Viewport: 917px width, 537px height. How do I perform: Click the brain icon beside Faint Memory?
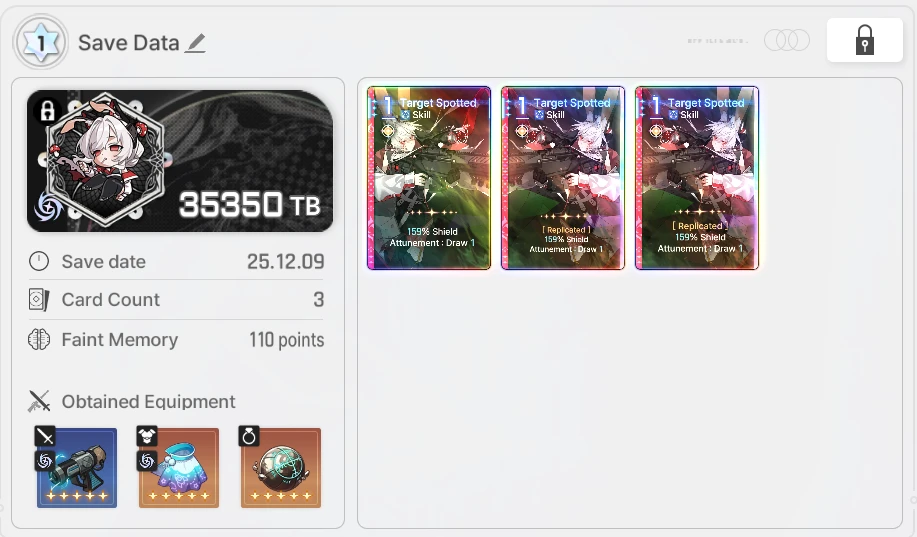click(x=39, y=339)
